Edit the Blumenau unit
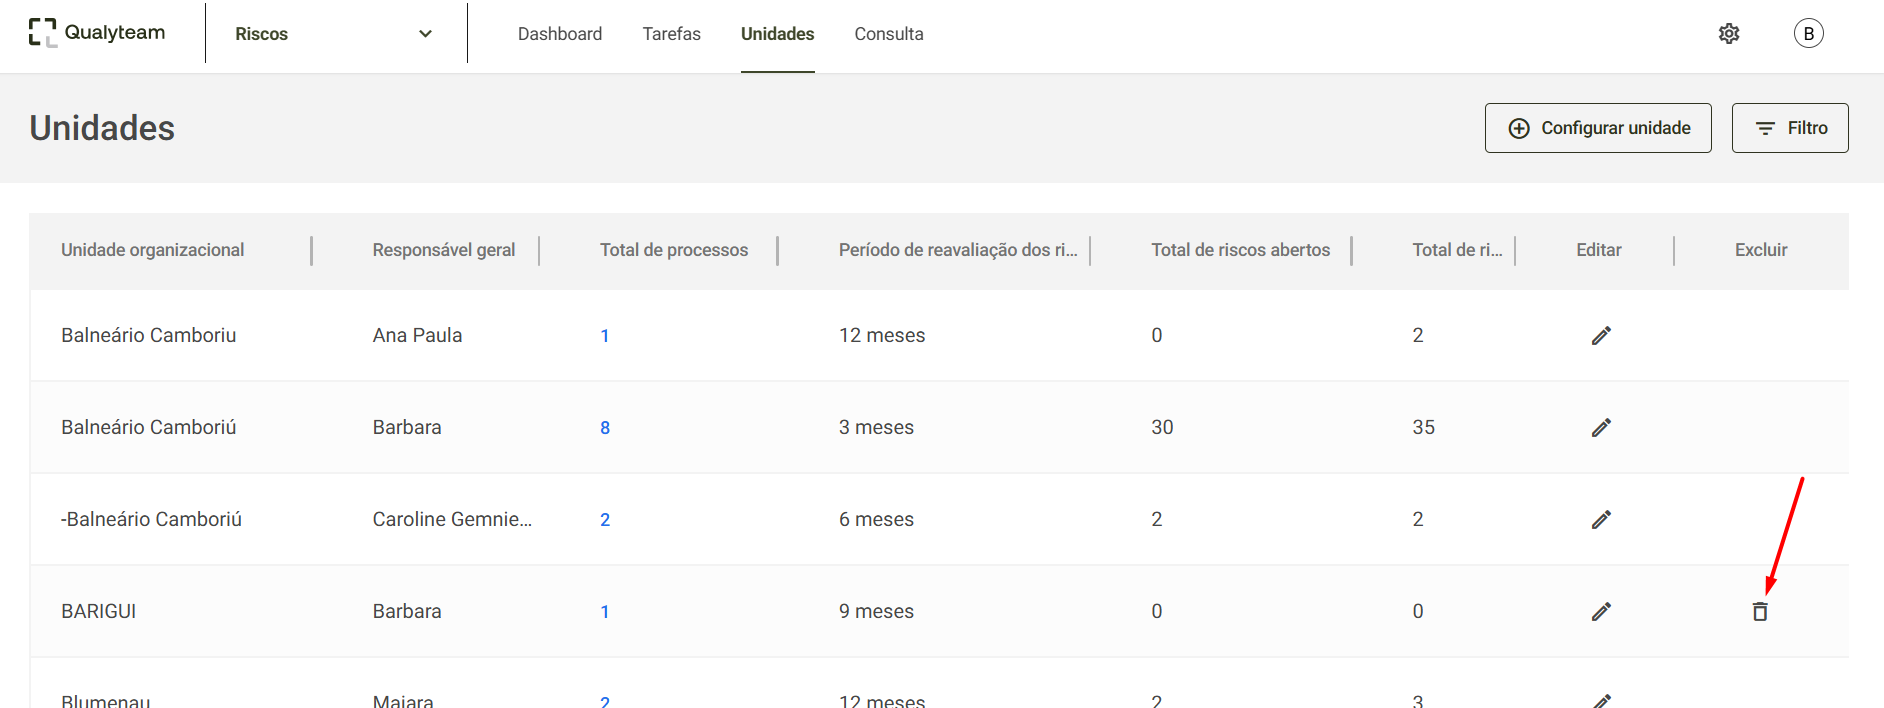This screenshot has height=708, width=1884. point(1601,700)
